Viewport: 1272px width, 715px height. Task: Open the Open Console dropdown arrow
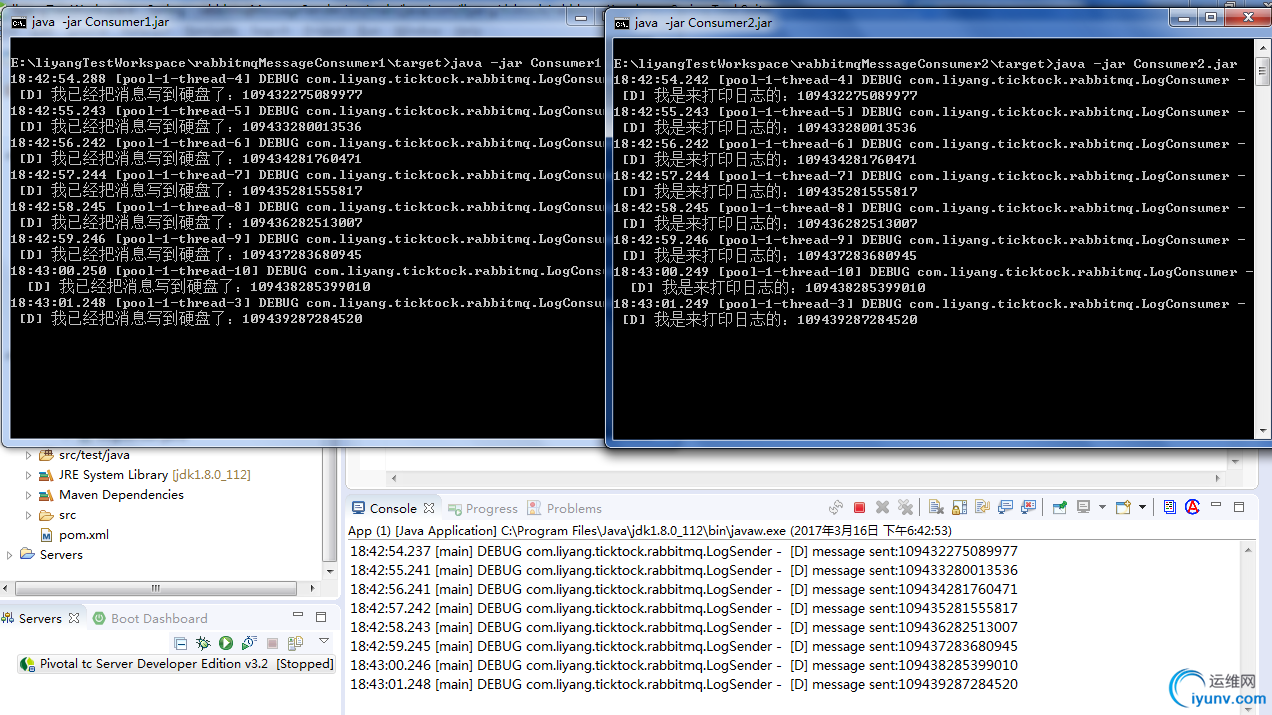(1142, 508)
